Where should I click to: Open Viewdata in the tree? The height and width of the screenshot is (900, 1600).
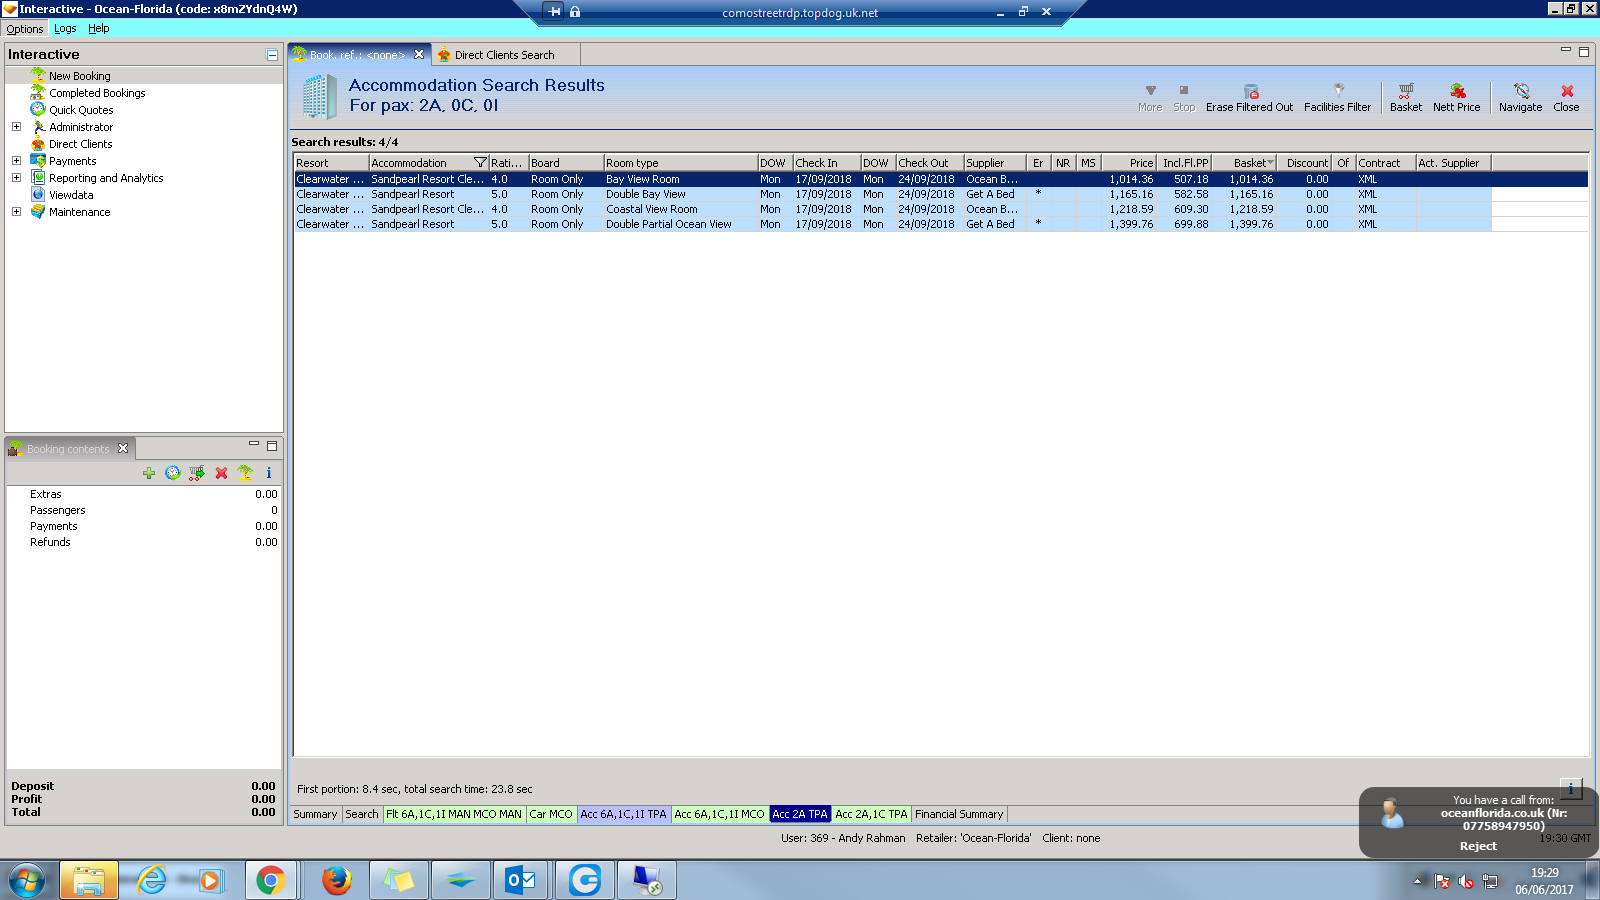point(71,195)
